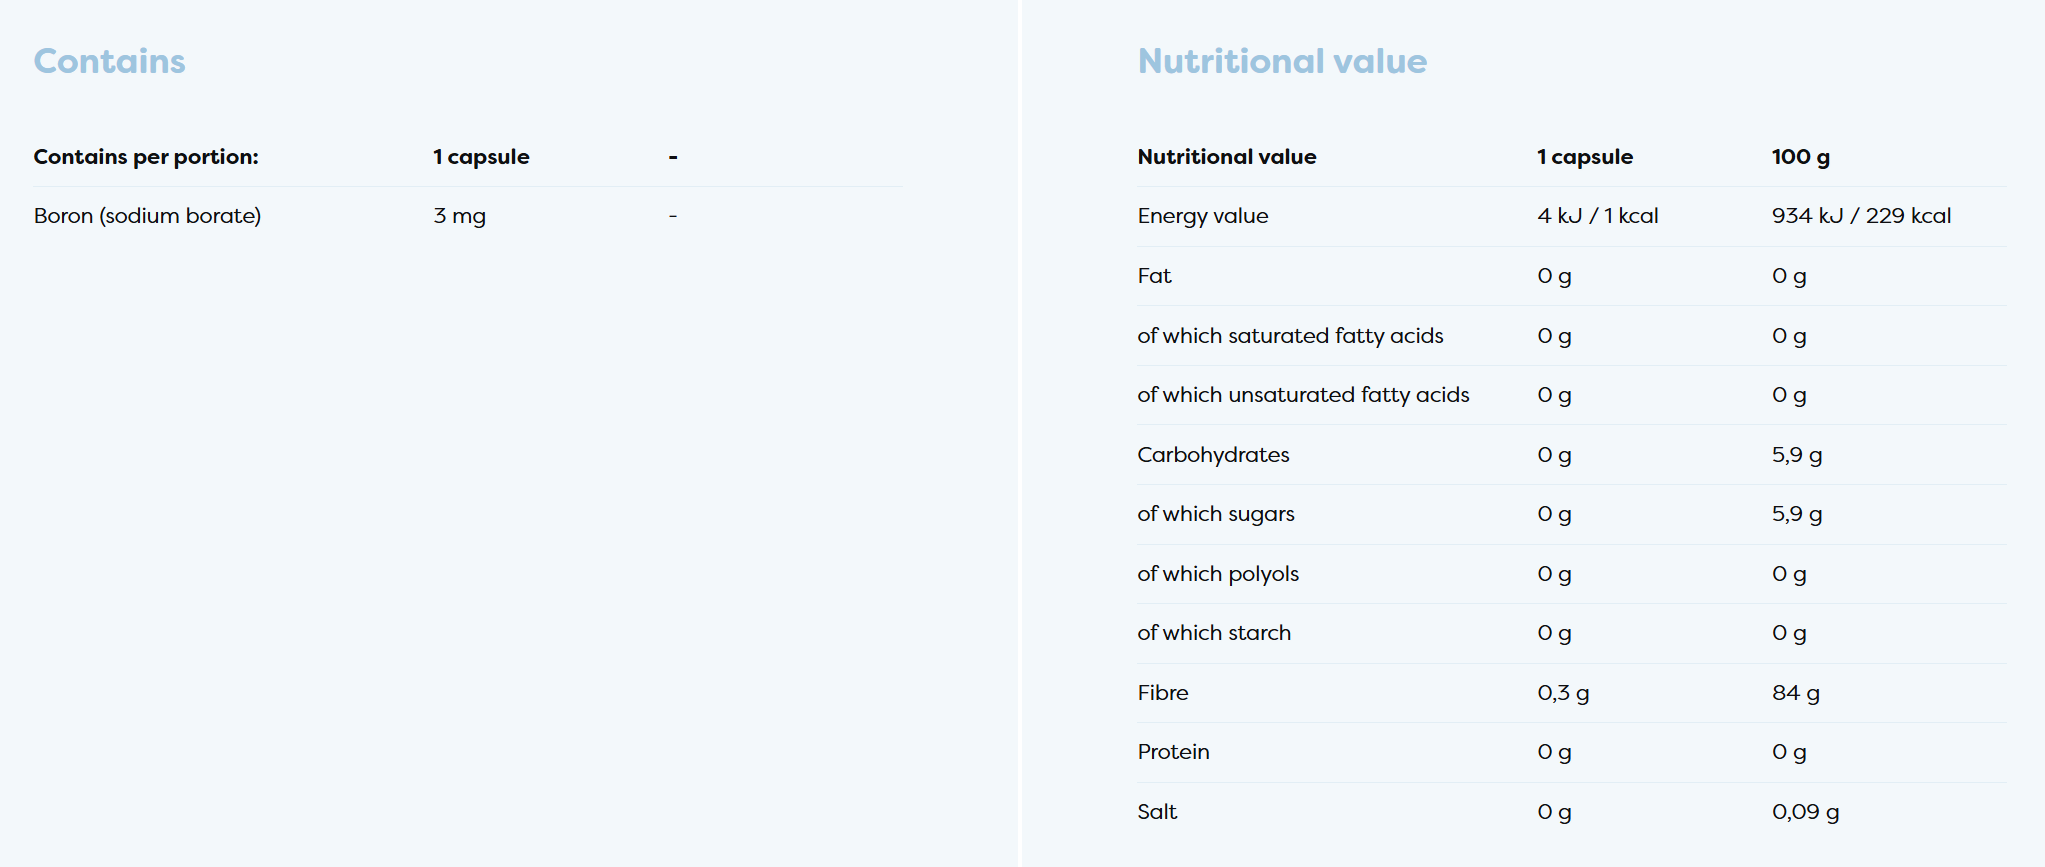Click the "of which polyols" row label
The height and width of the screenshot is (867, 2045).
[1218, 574]
